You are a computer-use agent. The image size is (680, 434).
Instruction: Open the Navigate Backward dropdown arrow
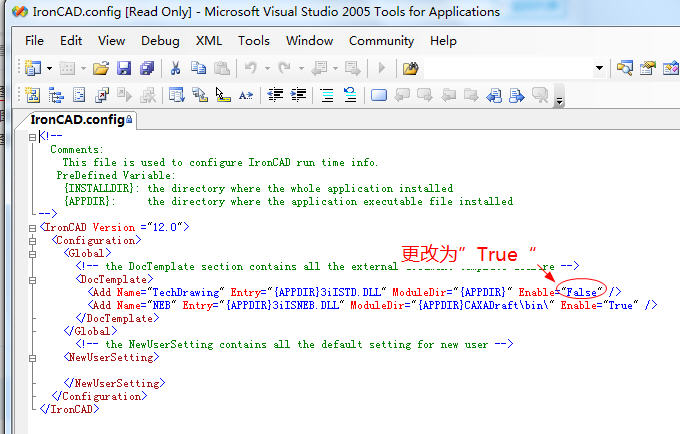tap(335, 69)
